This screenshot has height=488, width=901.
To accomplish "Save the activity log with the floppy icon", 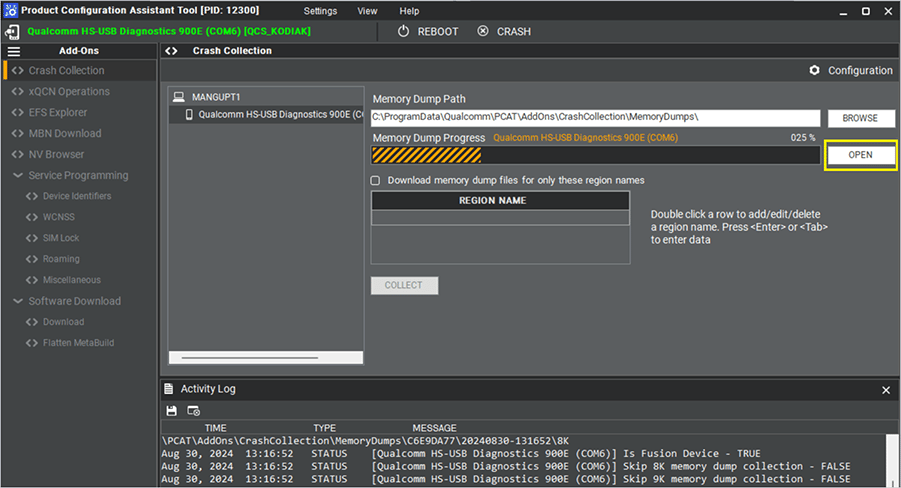I will [171, 410].
